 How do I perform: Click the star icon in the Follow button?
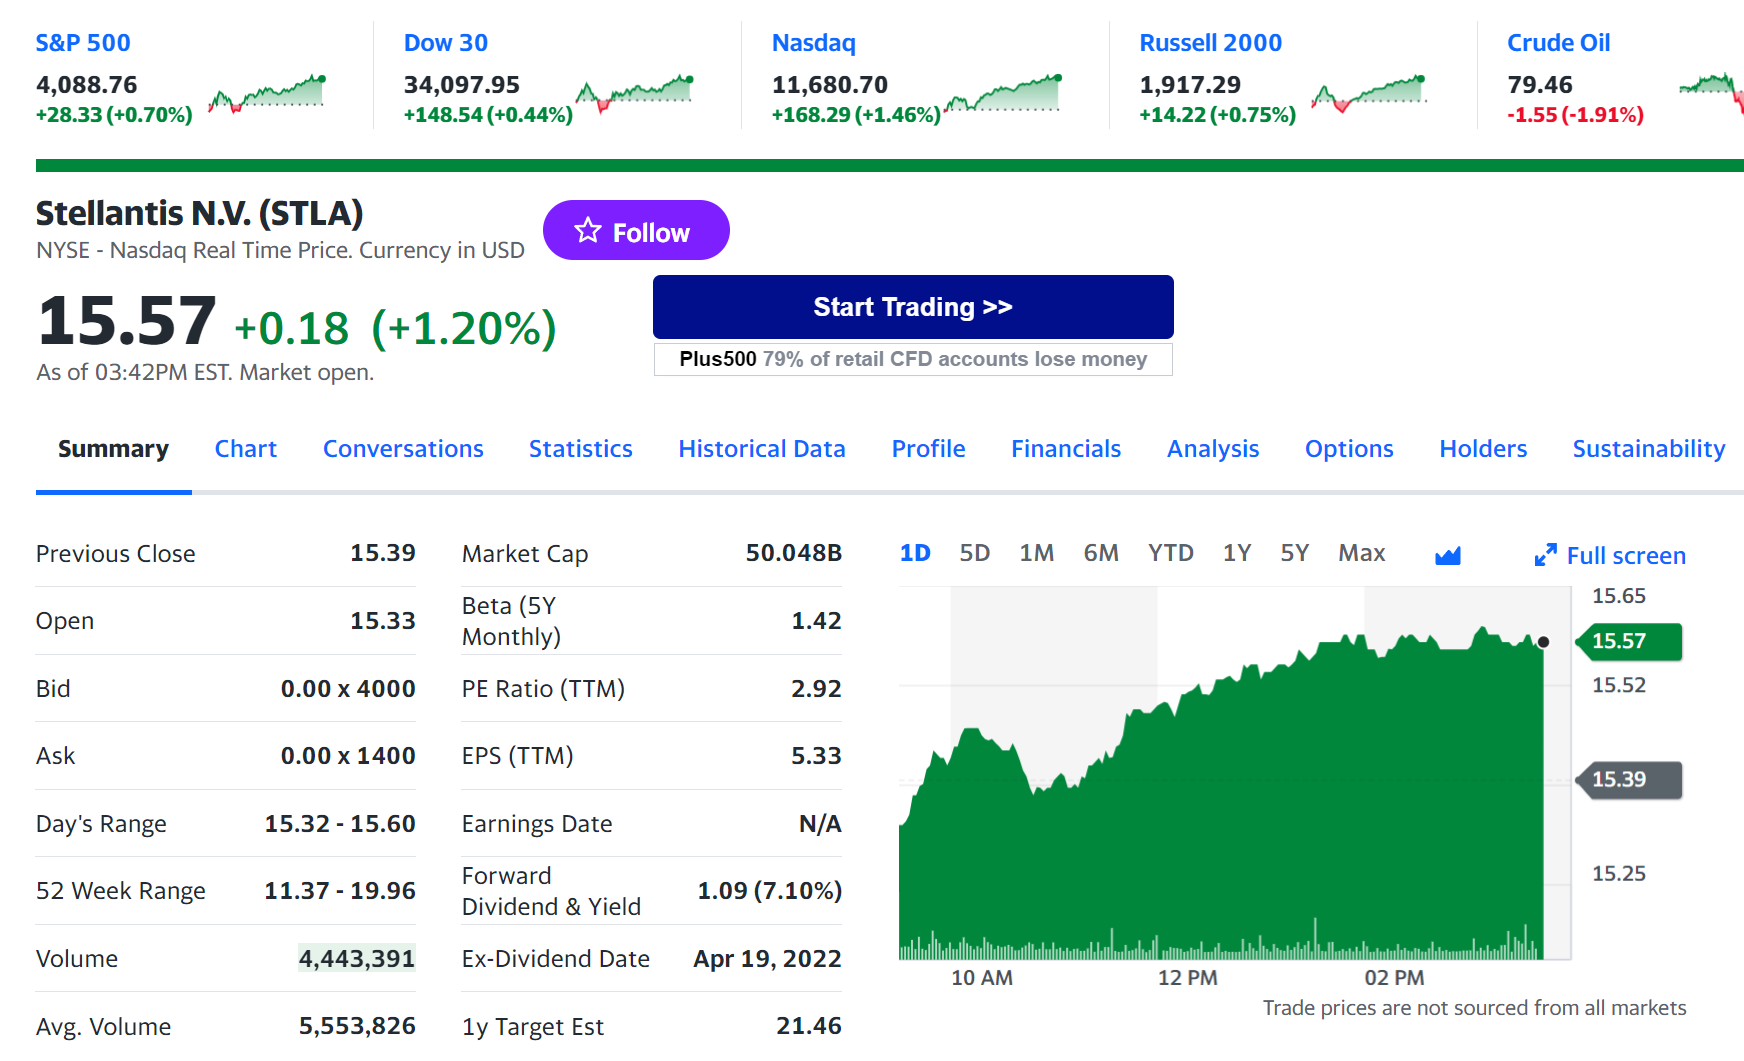pos(588,231)
